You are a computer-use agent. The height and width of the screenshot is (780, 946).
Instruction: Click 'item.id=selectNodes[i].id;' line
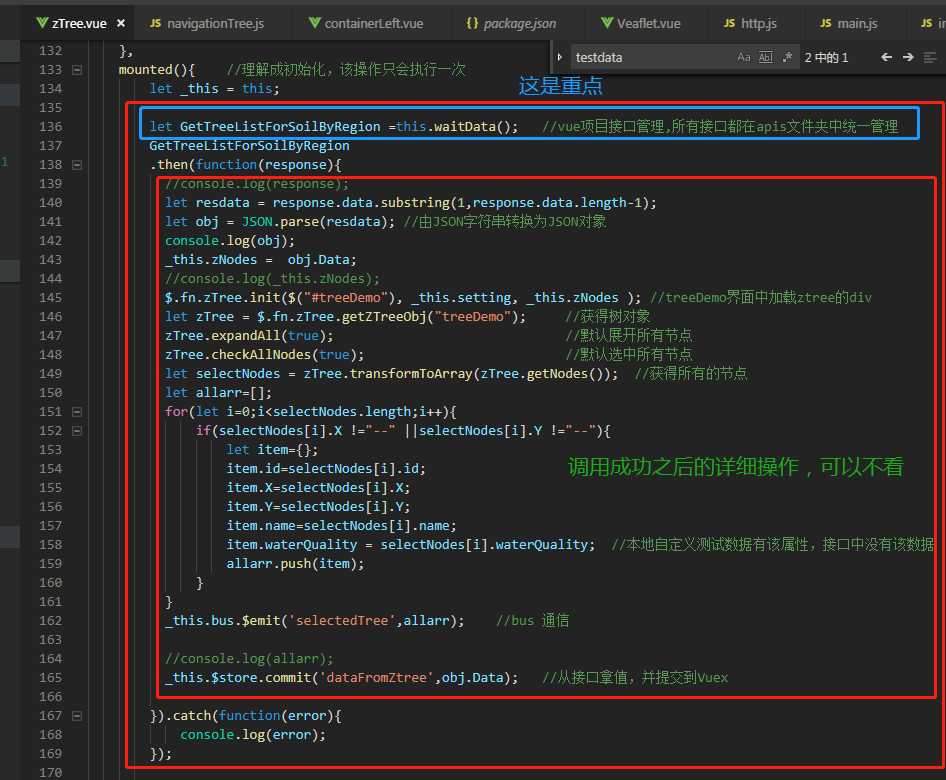(x=326, y=469)
